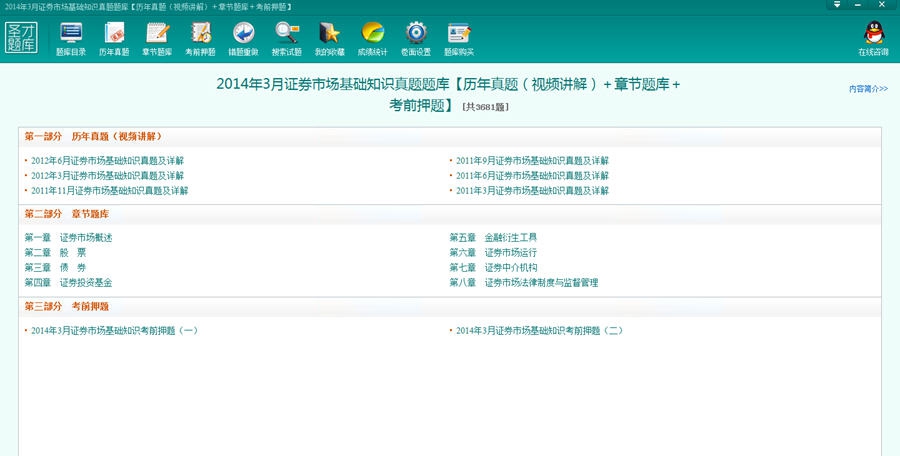Click 第三部分 考前押题 section header
The height and width of the screenshot is (456, 900).
(x=67, y=306)
